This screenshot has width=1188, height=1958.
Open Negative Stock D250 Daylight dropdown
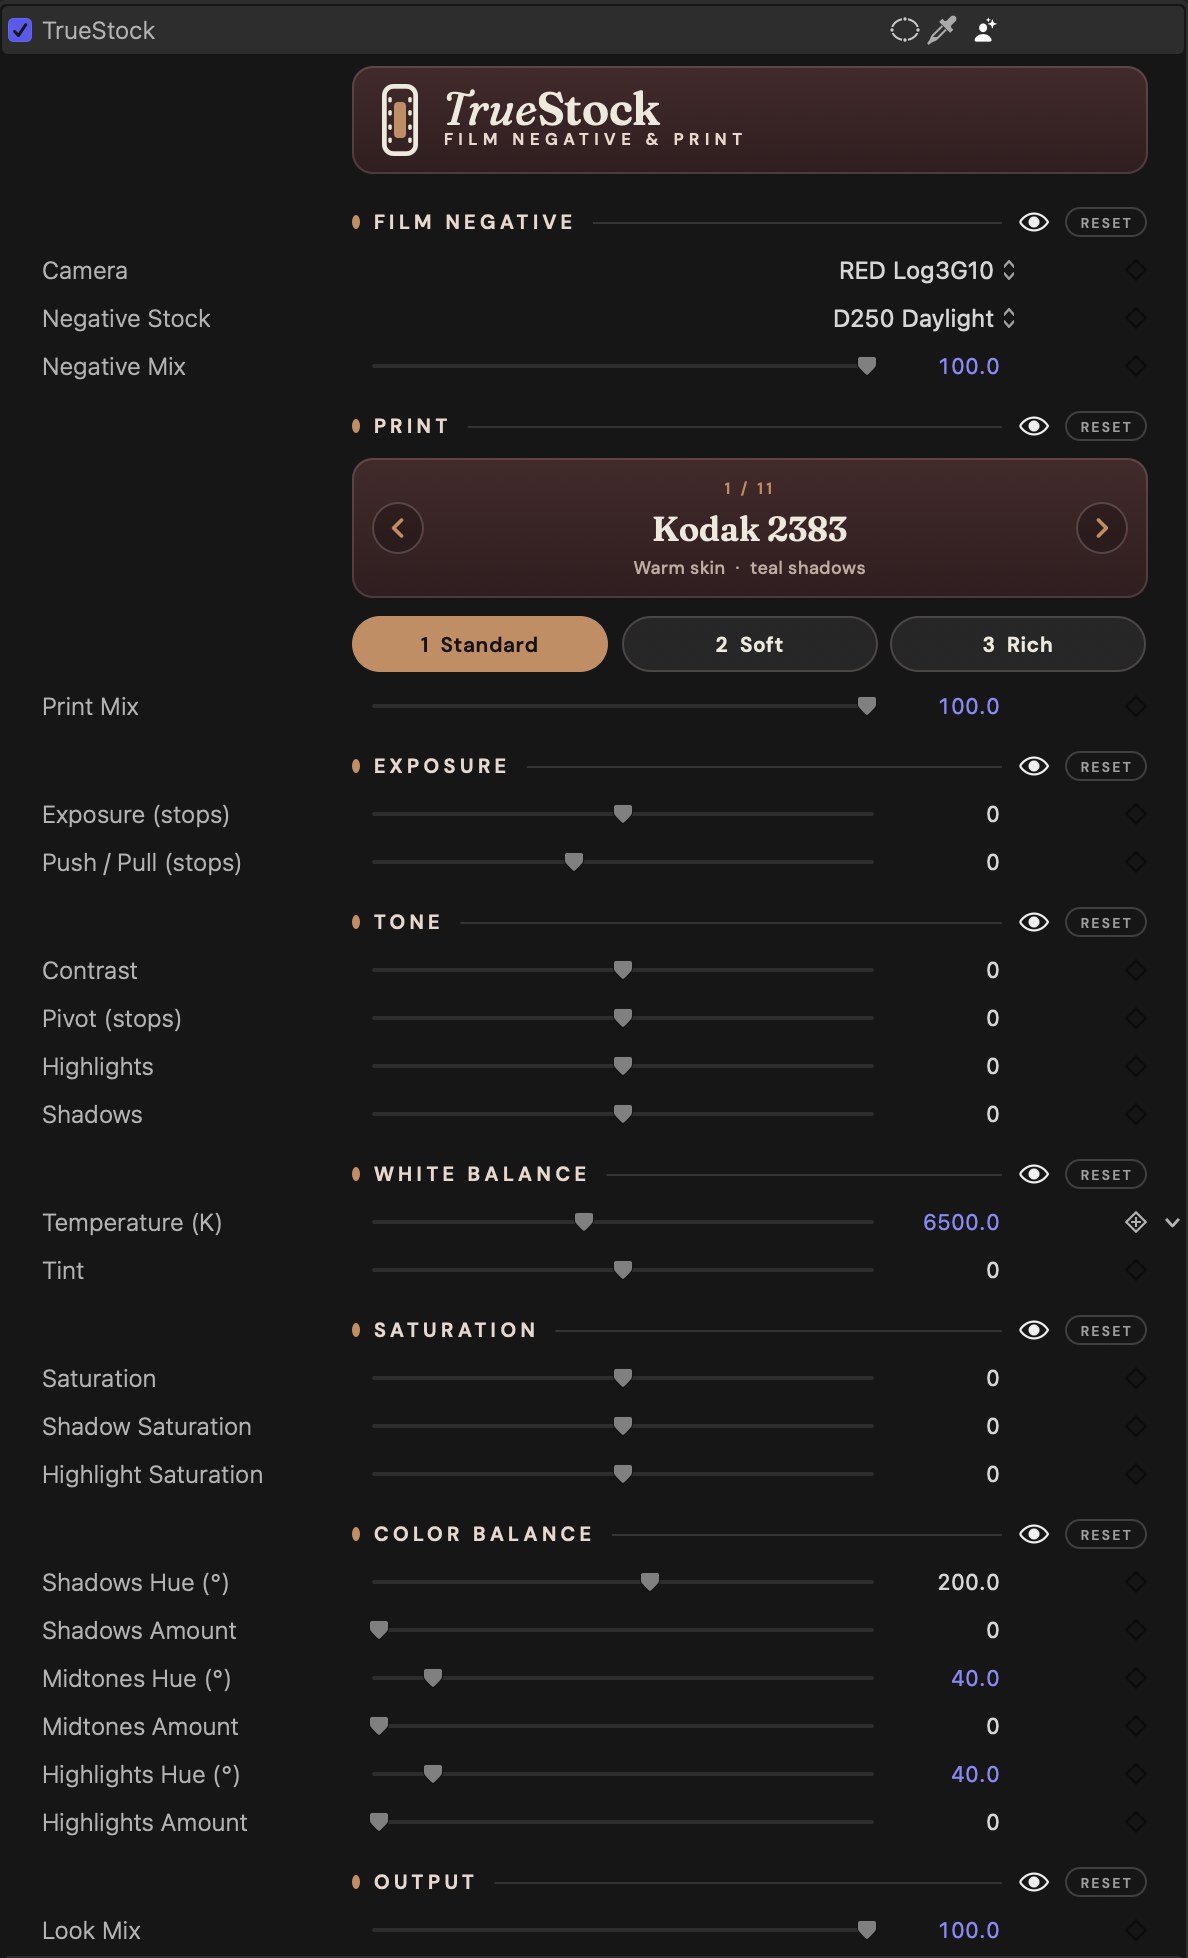click(924, 318)
